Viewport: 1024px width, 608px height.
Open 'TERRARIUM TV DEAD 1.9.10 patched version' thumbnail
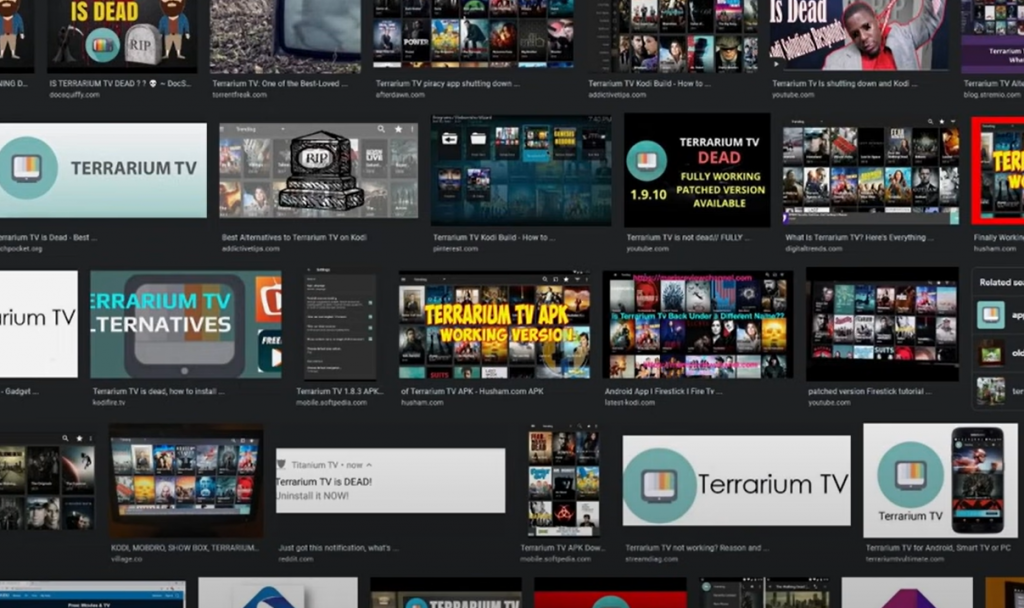pyautogui.click(x=697, y=170)
